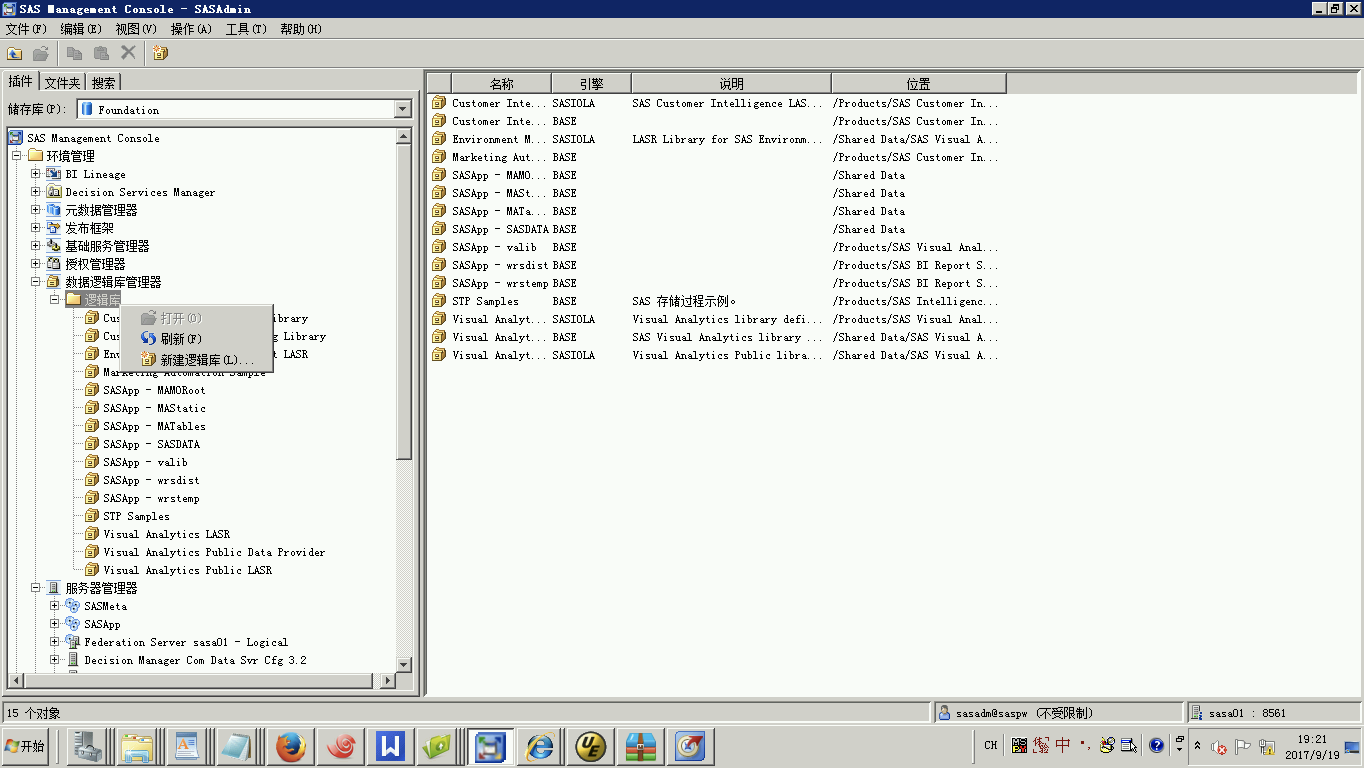Click the SAS Management Console root icon
Viewport: 1364px width, 768px height.
tap(15, 138)
